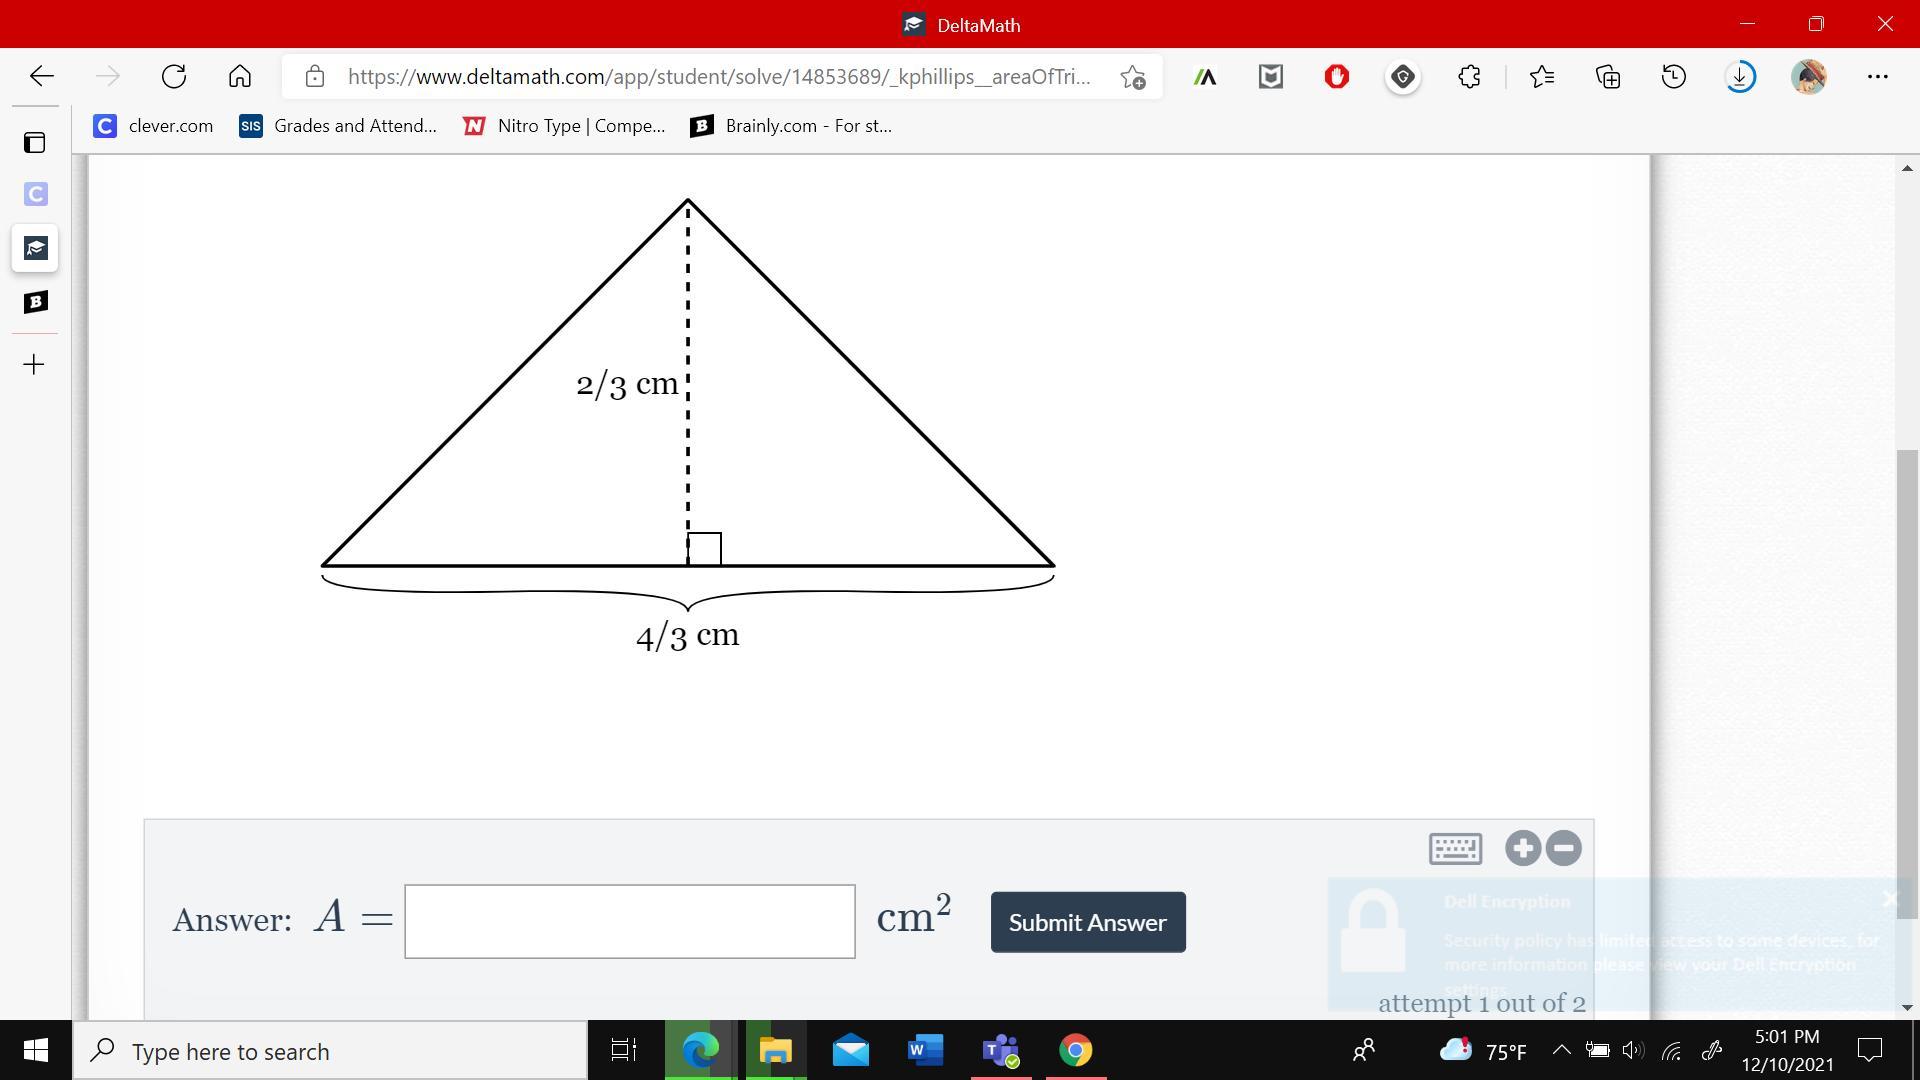Open browser History icon
1920x1080 pixels.
pyautogui.click(x=1674, y=77)
